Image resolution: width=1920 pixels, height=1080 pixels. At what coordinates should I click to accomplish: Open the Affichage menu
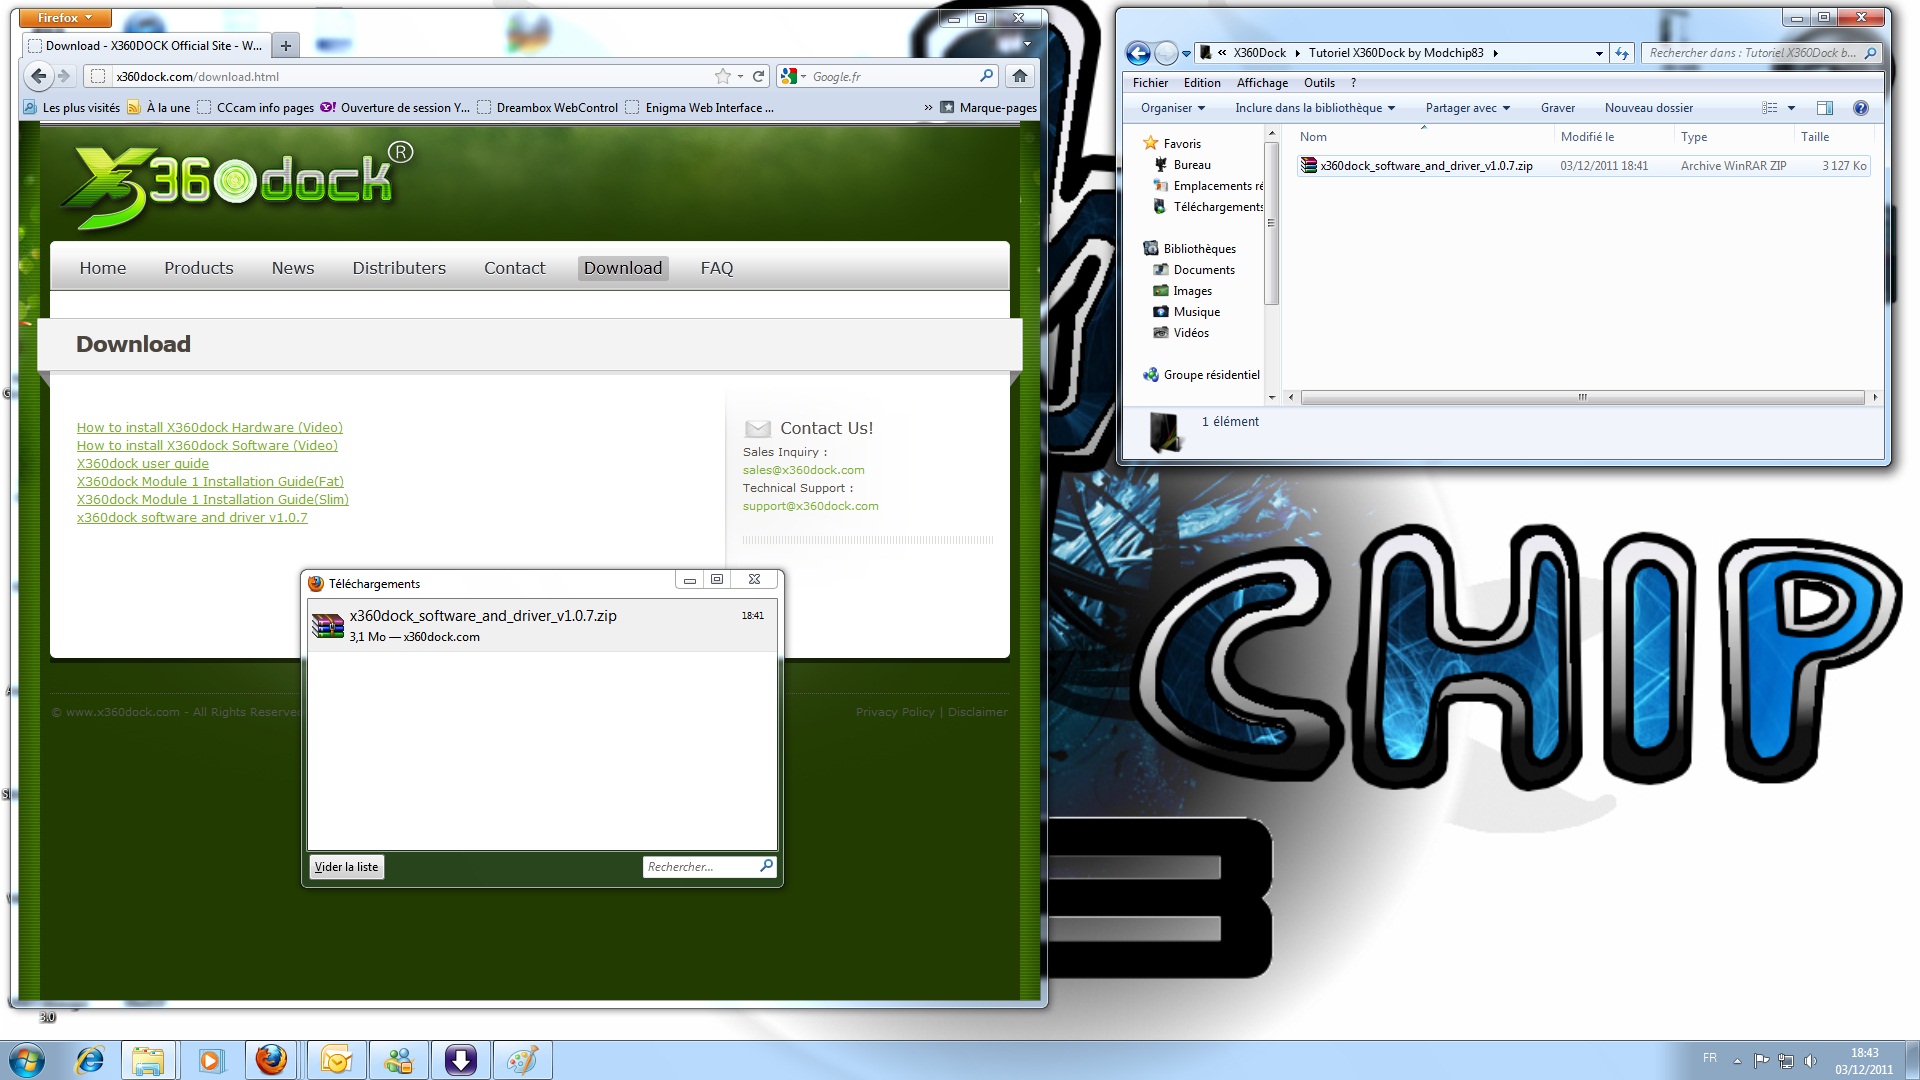coord(1262,83)
